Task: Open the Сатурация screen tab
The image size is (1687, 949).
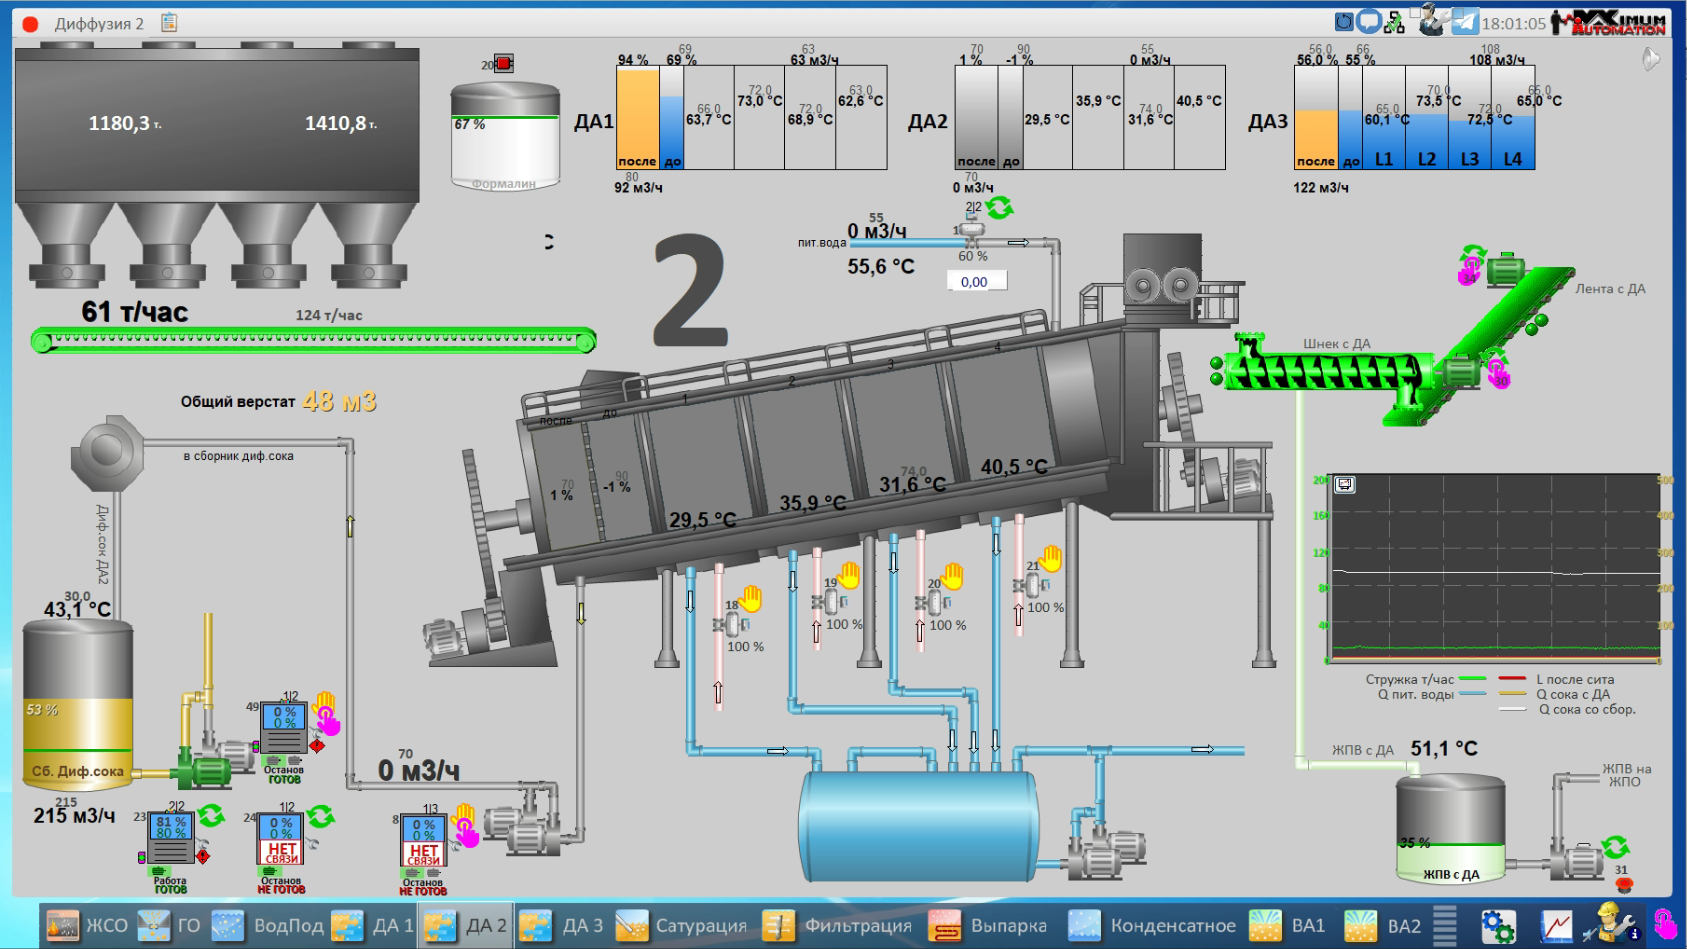Action: pyautogui.click(x=681, y=926)
